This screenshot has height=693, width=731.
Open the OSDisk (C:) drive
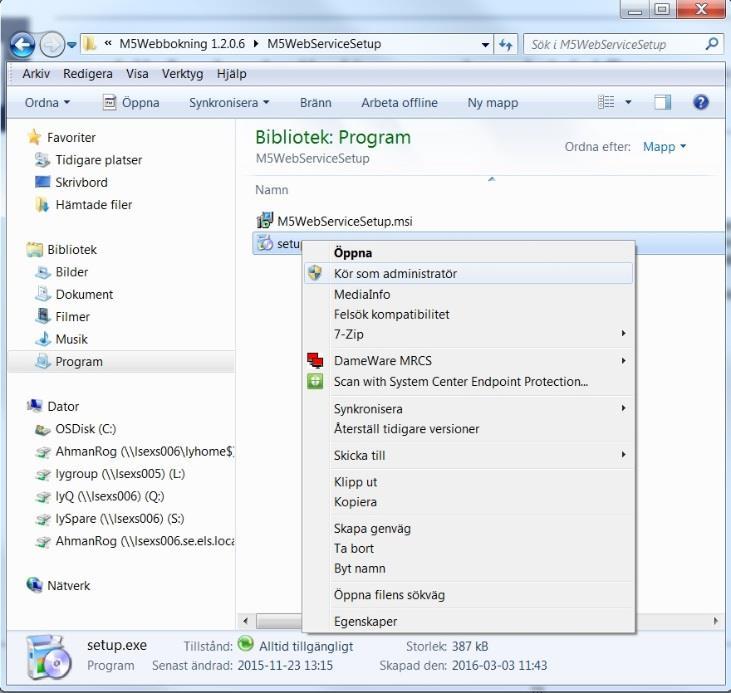(85, 429)
